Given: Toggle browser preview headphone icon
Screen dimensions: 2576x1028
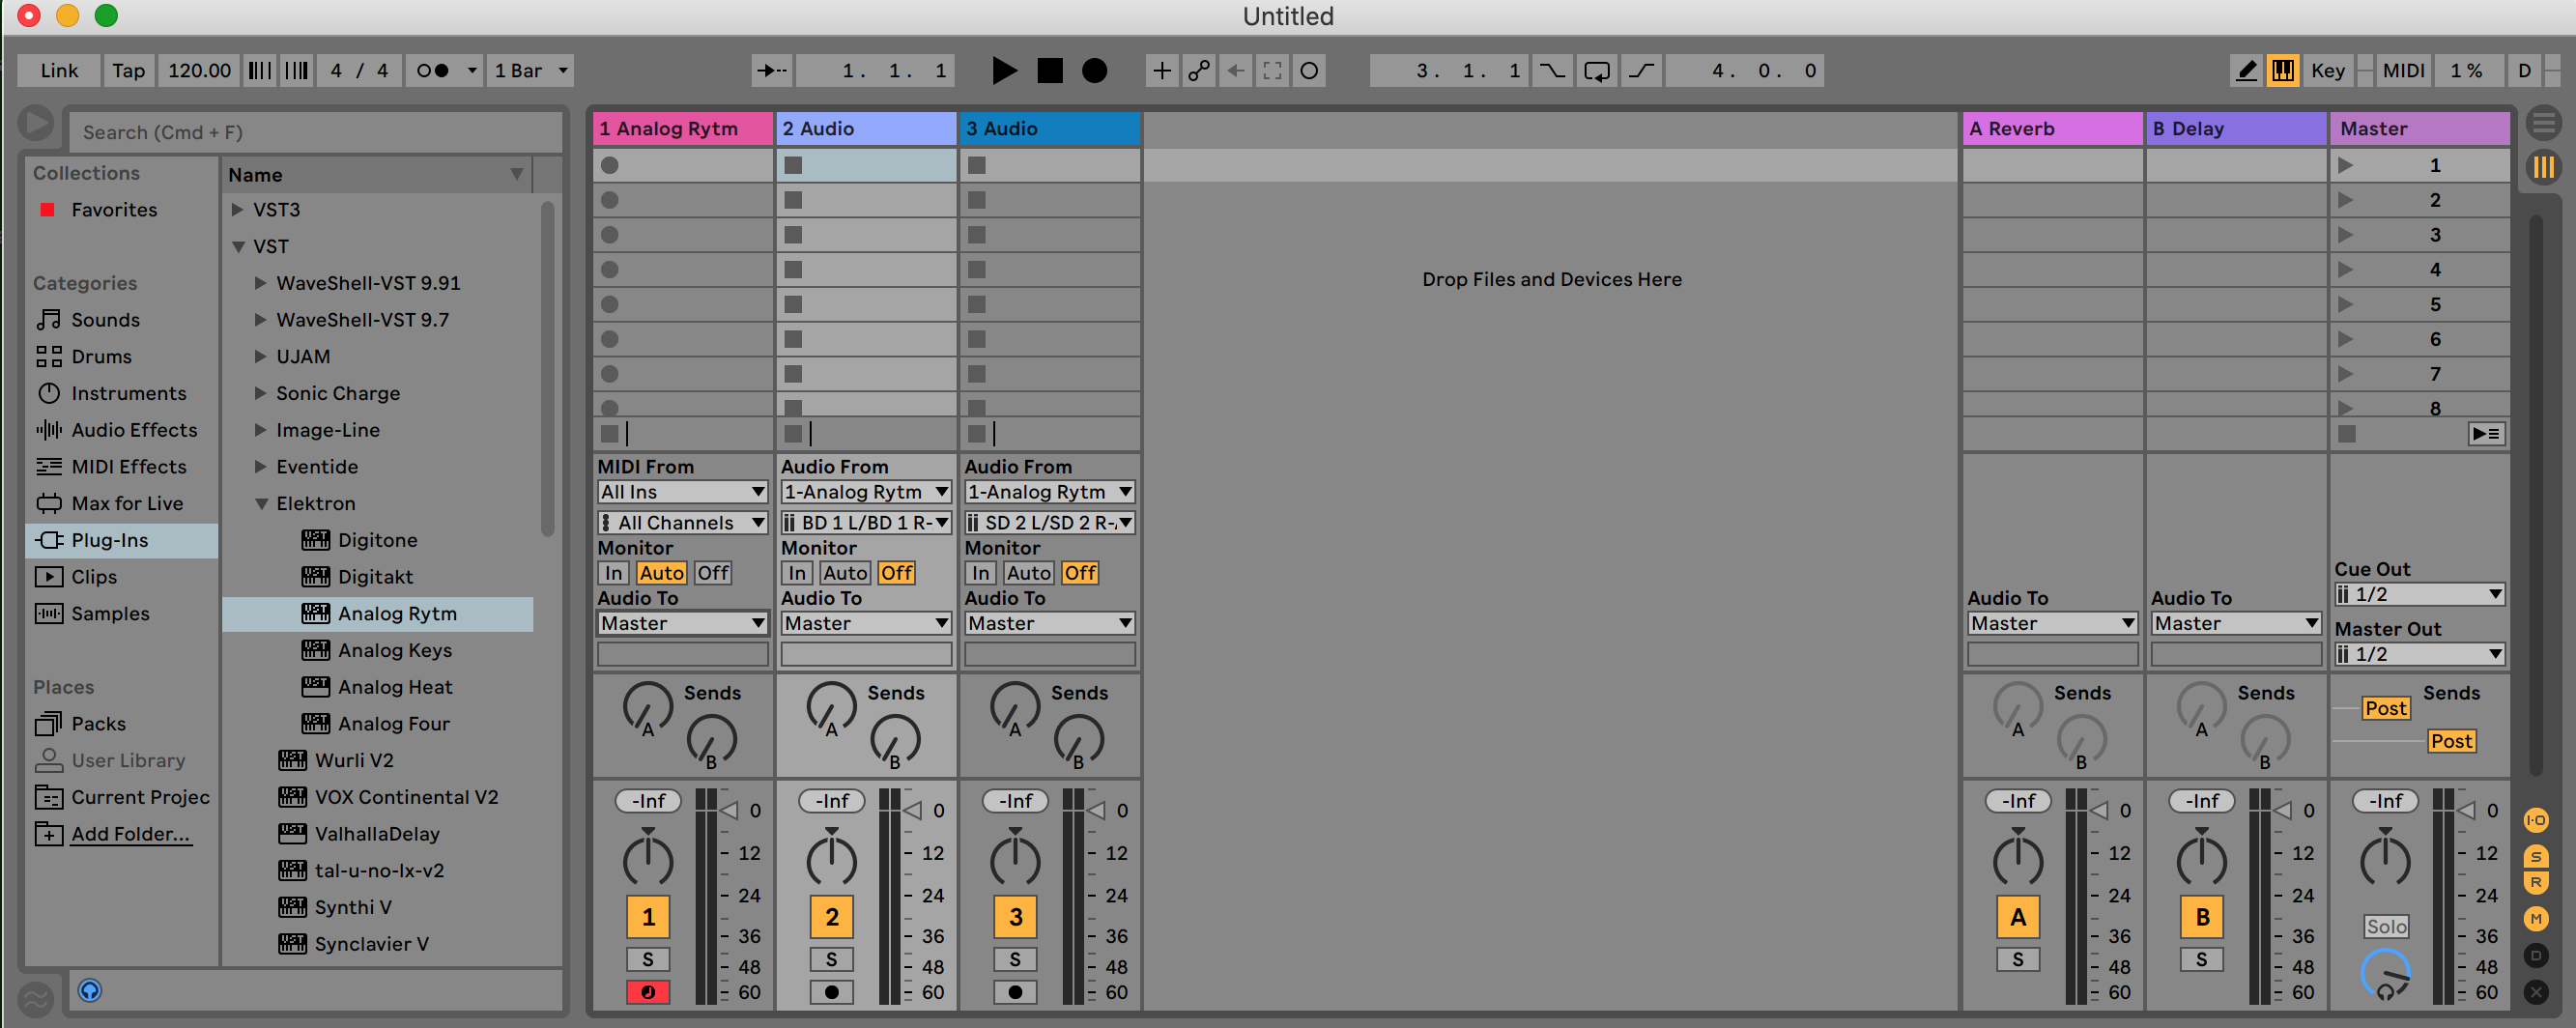Looking at the screenshot, I should point(90,992).
